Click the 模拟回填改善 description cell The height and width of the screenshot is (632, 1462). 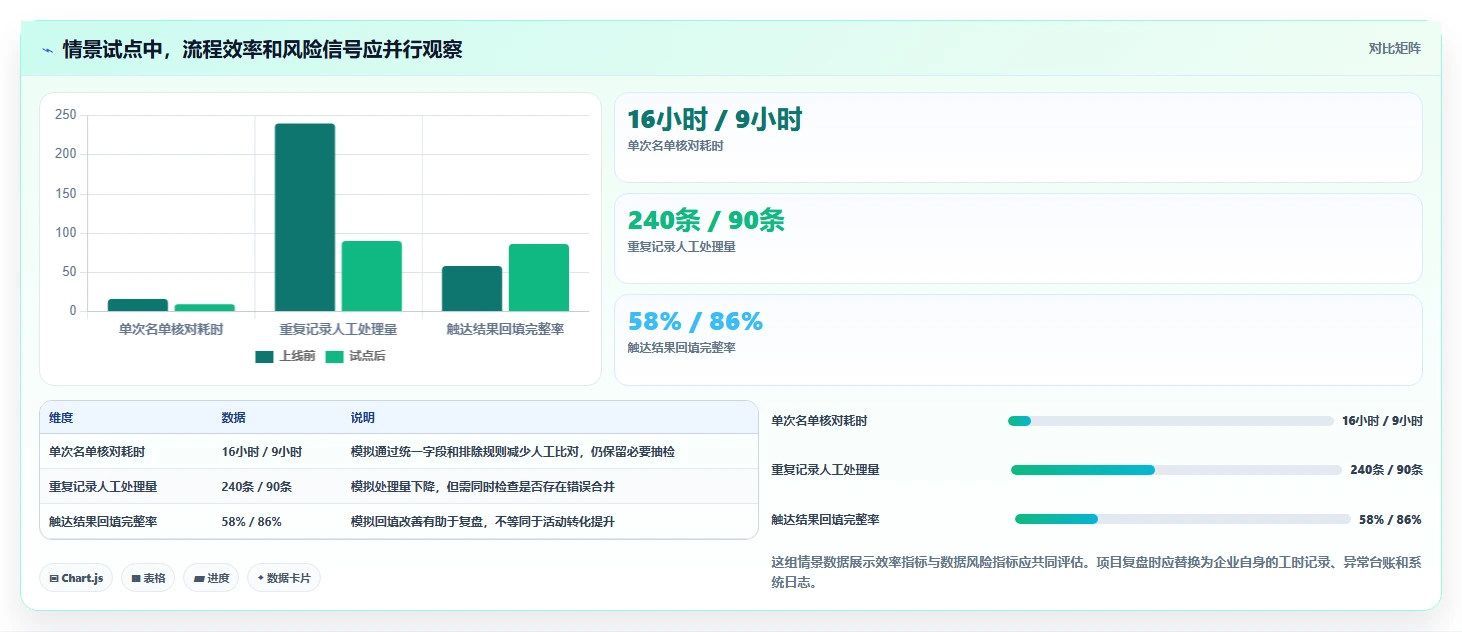549,522
